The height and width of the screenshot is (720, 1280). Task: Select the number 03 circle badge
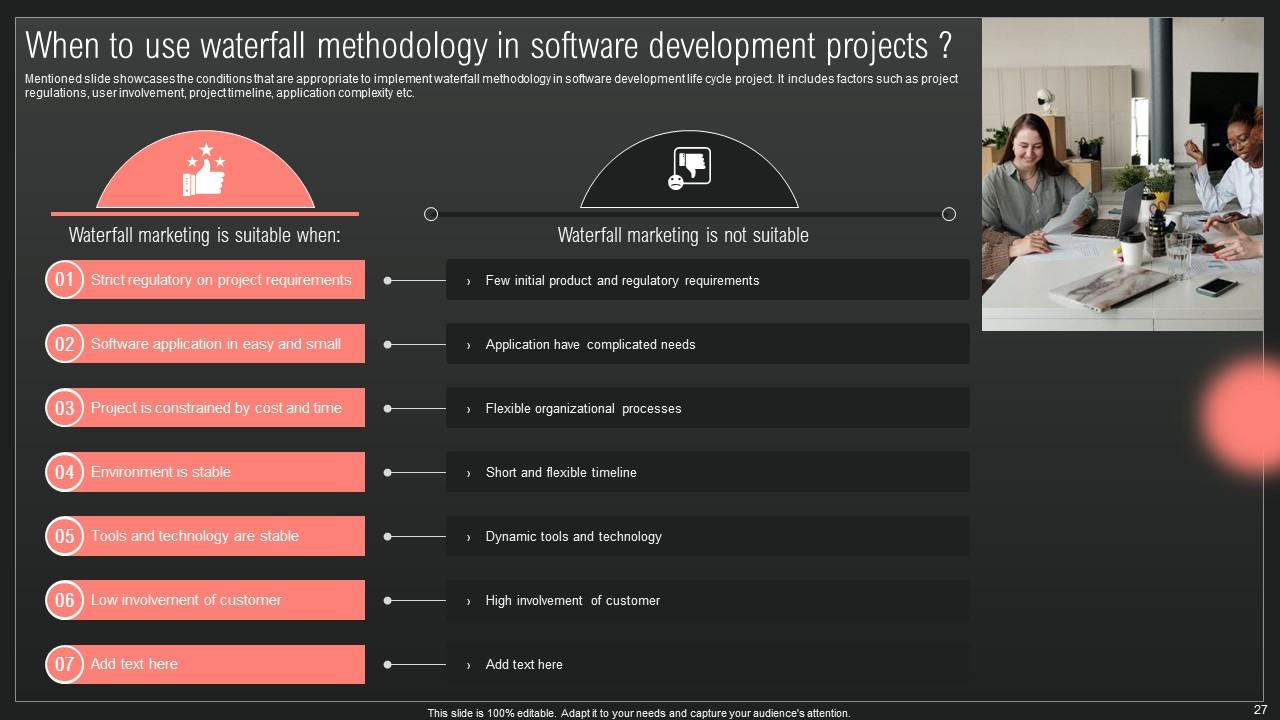64,408
